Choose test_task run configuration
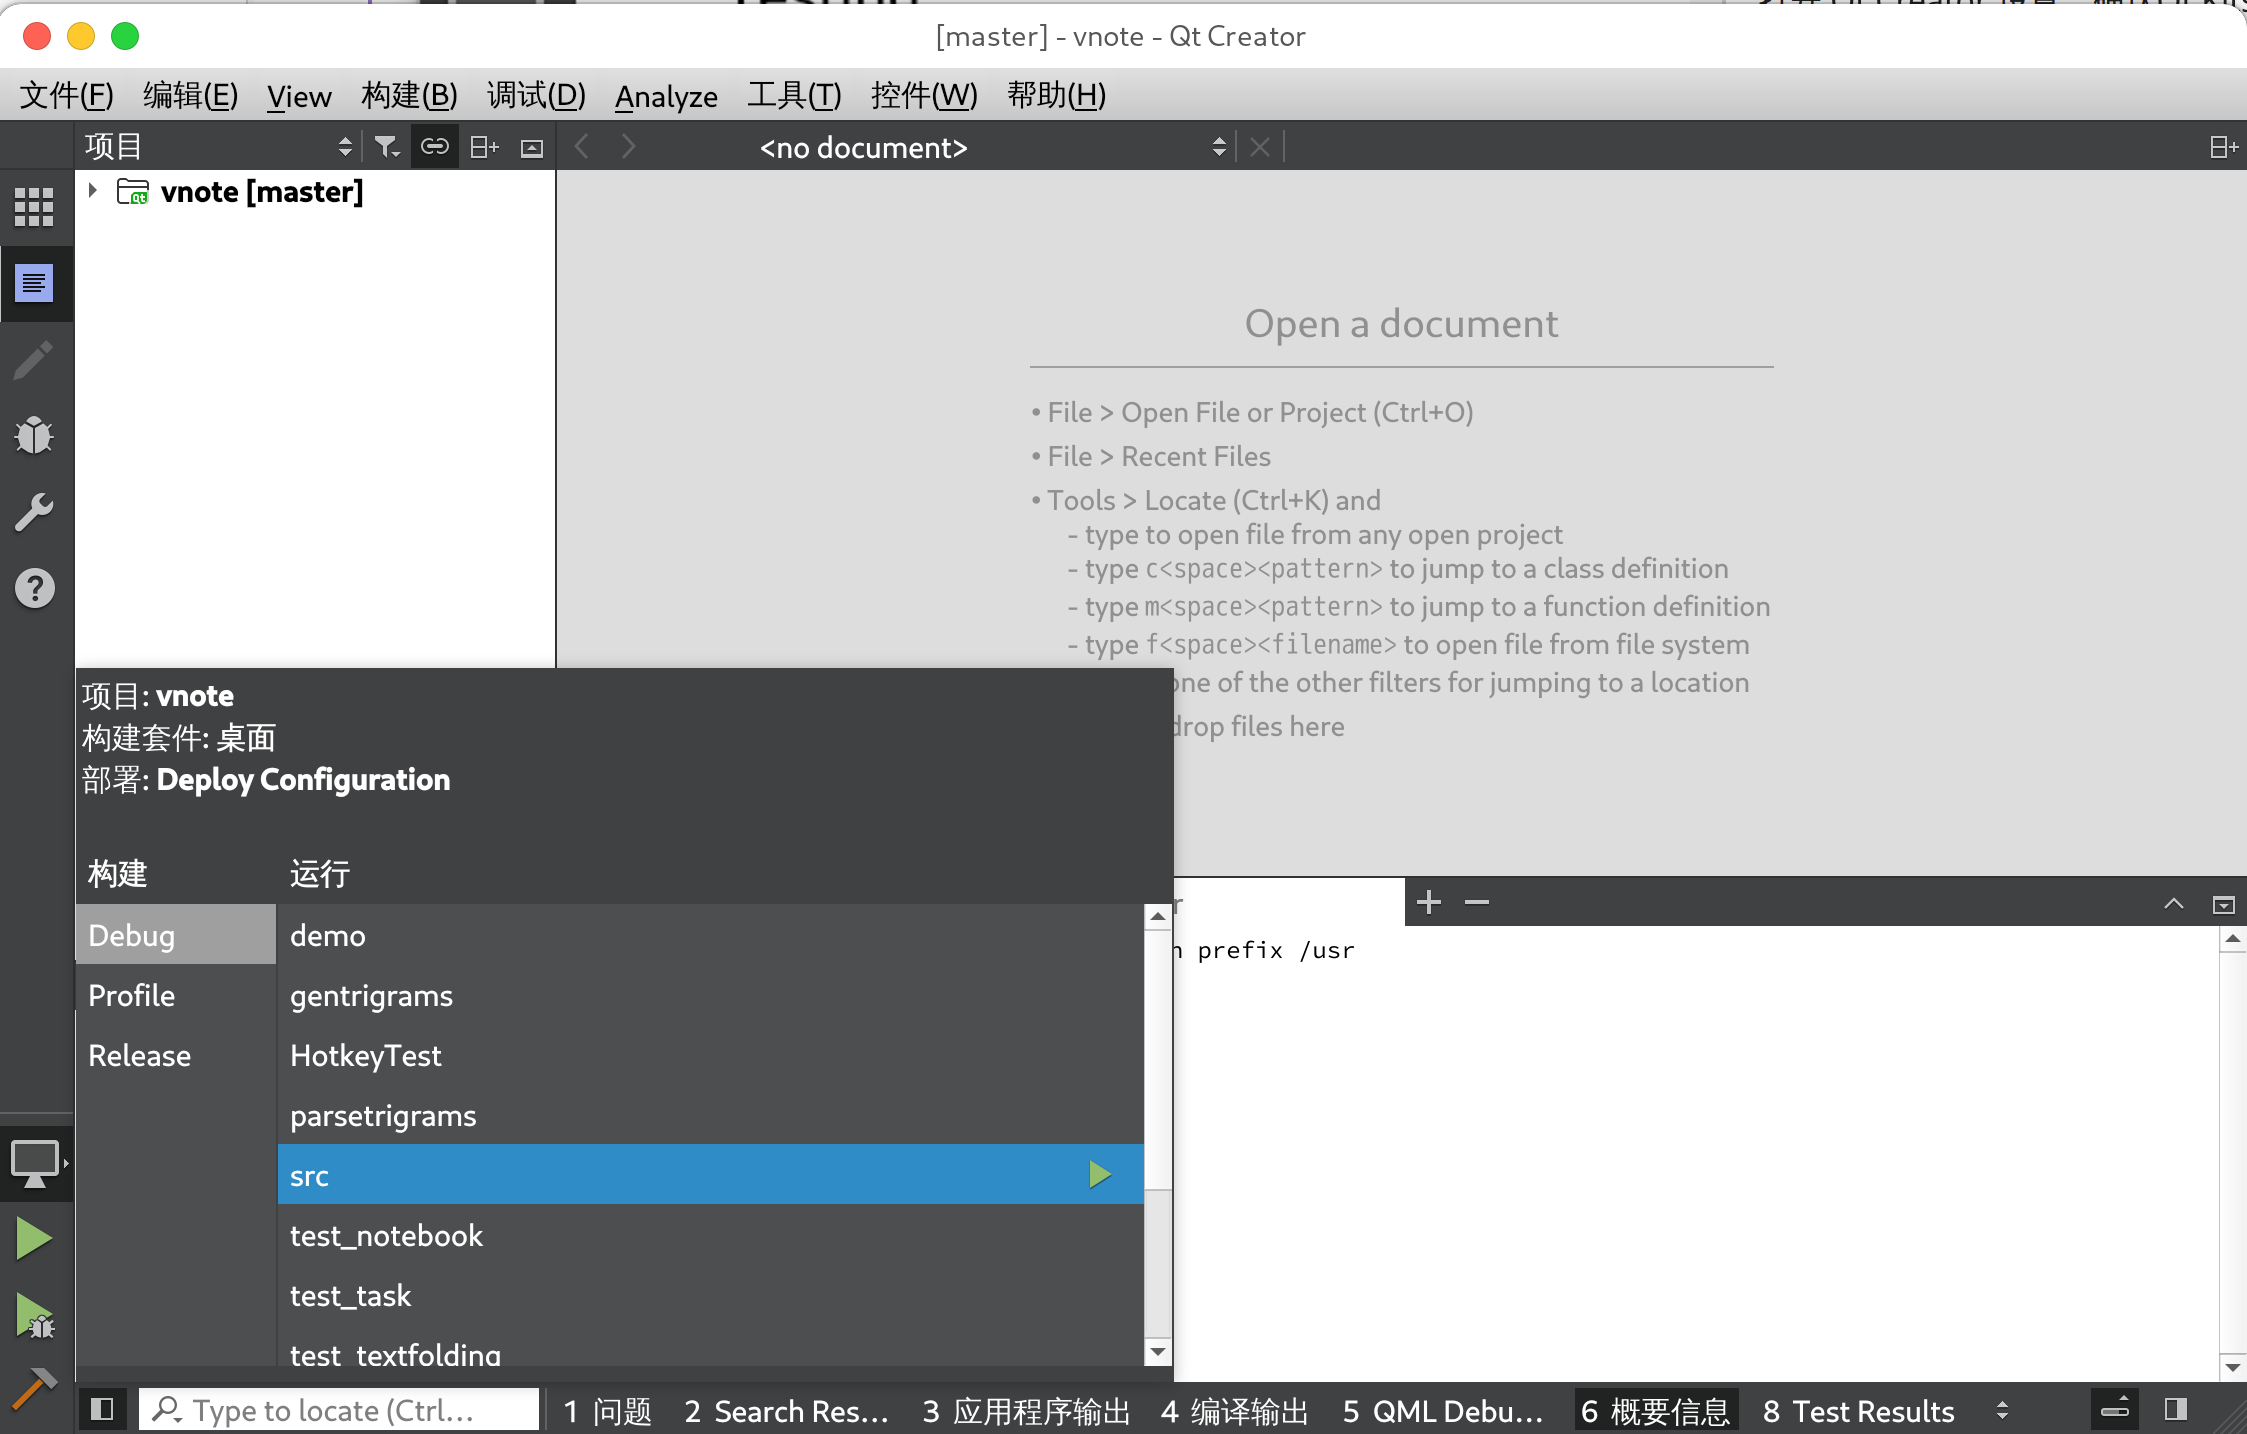Viewport: 2247px width, 1434px height. [x=710, y=1295]
